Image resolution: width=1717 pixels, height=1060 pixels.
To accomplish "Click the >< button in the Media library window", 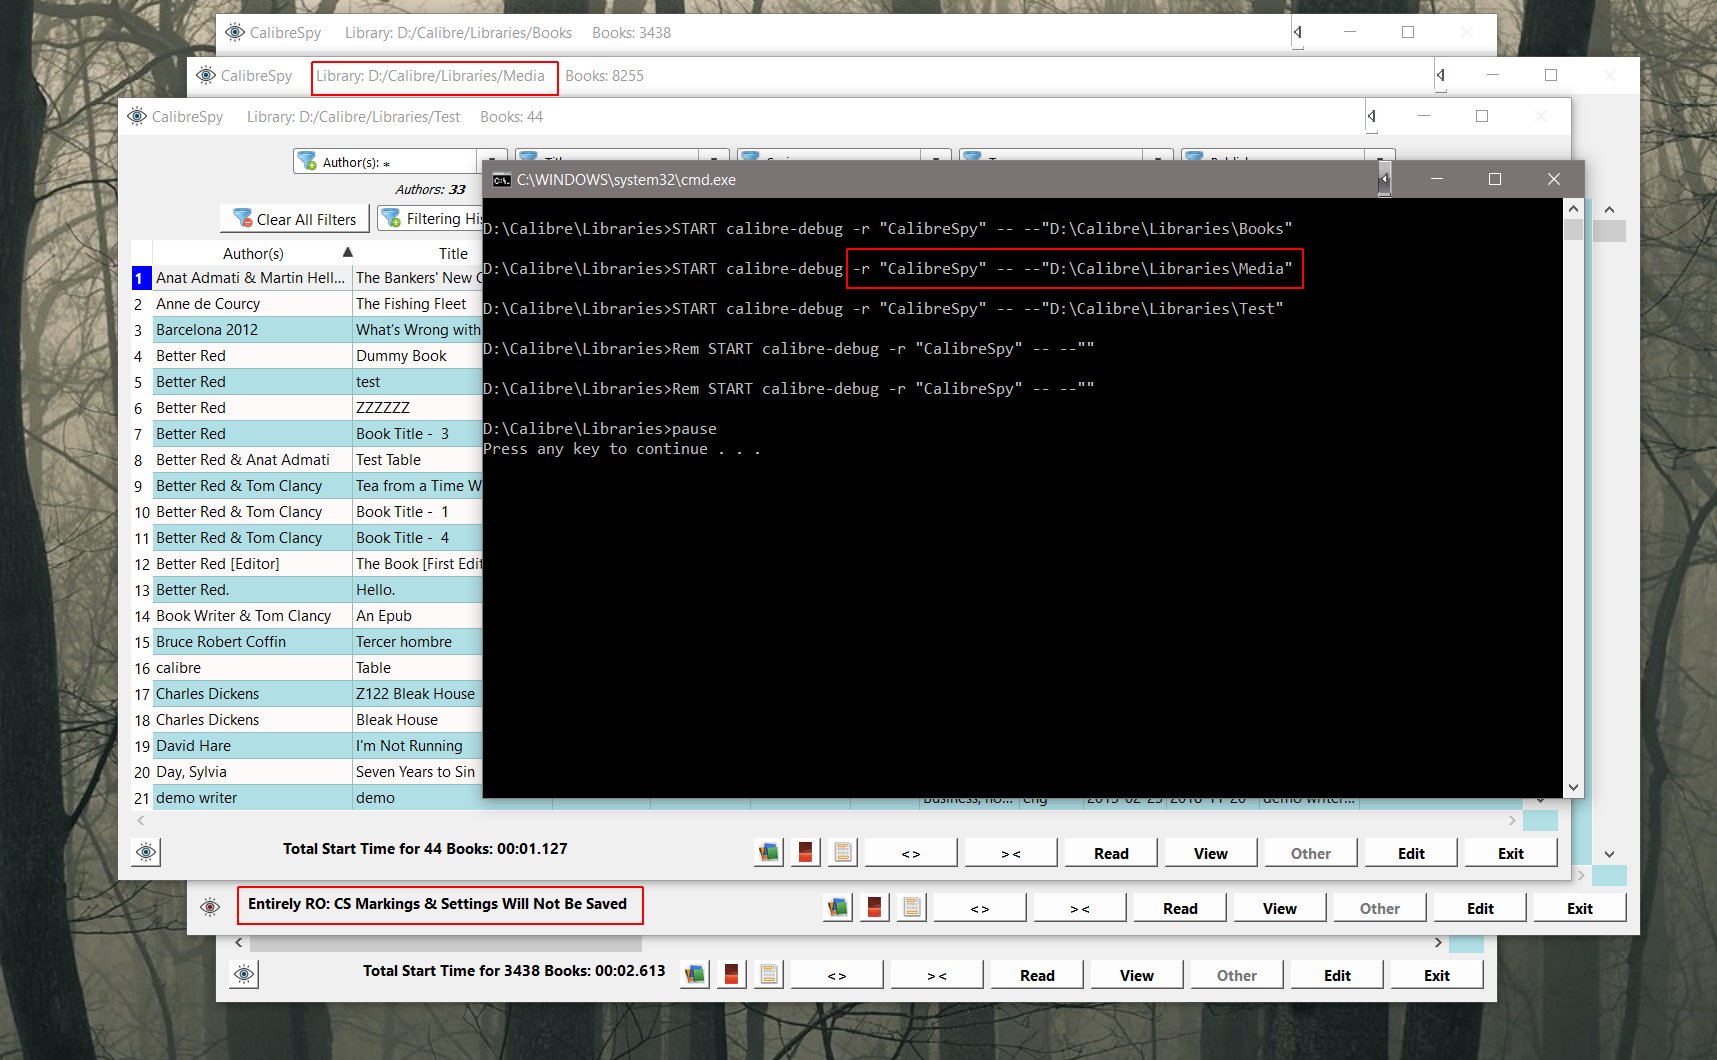I will pyautogui.click(x=1080, y=908).
